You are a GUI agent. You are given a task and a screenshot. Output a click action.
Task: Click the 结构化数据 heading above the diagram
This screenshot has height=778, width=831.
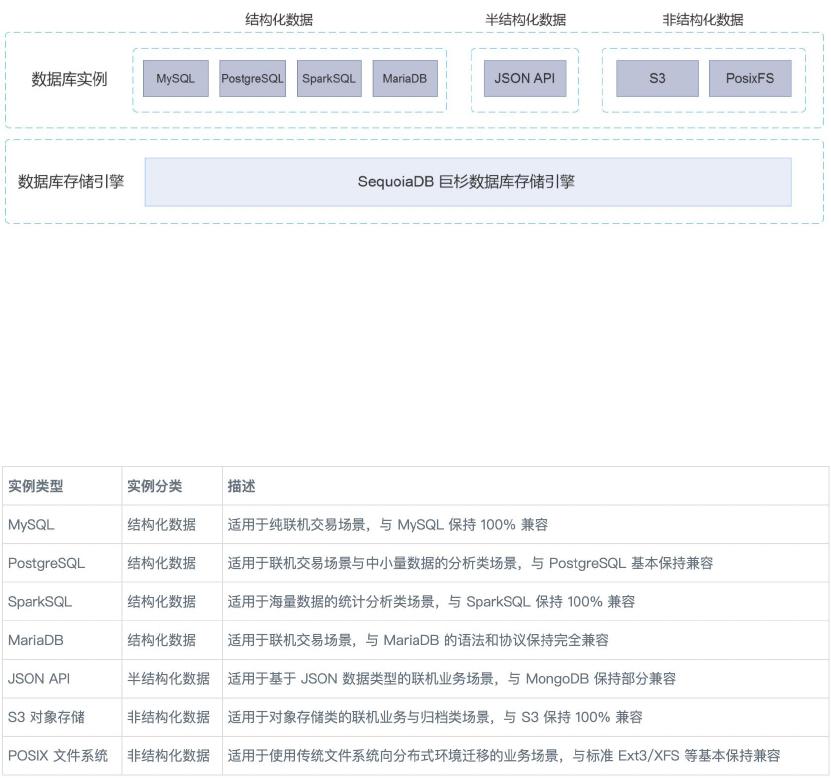click(x=279, y=20)
